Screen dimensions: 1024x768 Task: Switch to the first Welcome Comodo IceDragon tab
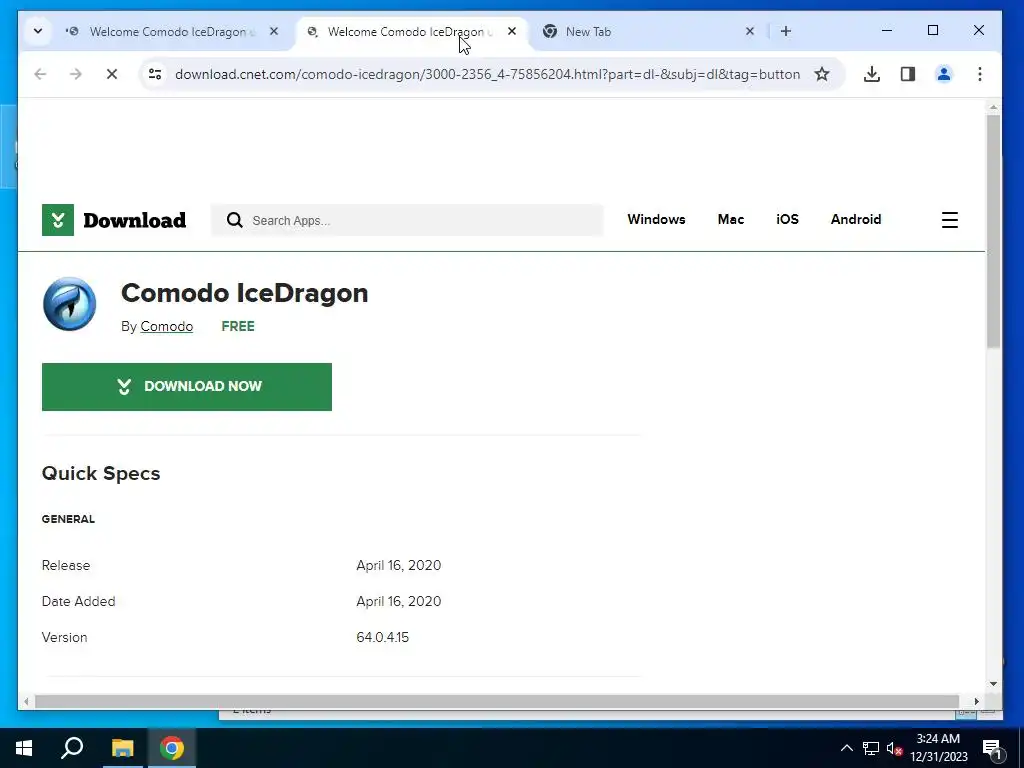pyautogui.click(x=173, y=31)
